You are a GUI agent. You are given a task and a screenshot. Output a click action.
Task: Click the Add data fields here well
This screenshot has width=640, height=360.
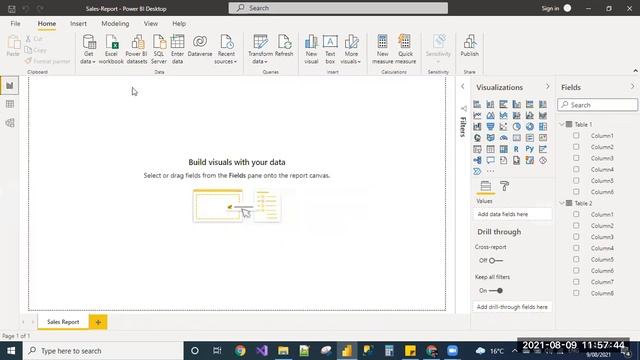[x=513, y=214]
